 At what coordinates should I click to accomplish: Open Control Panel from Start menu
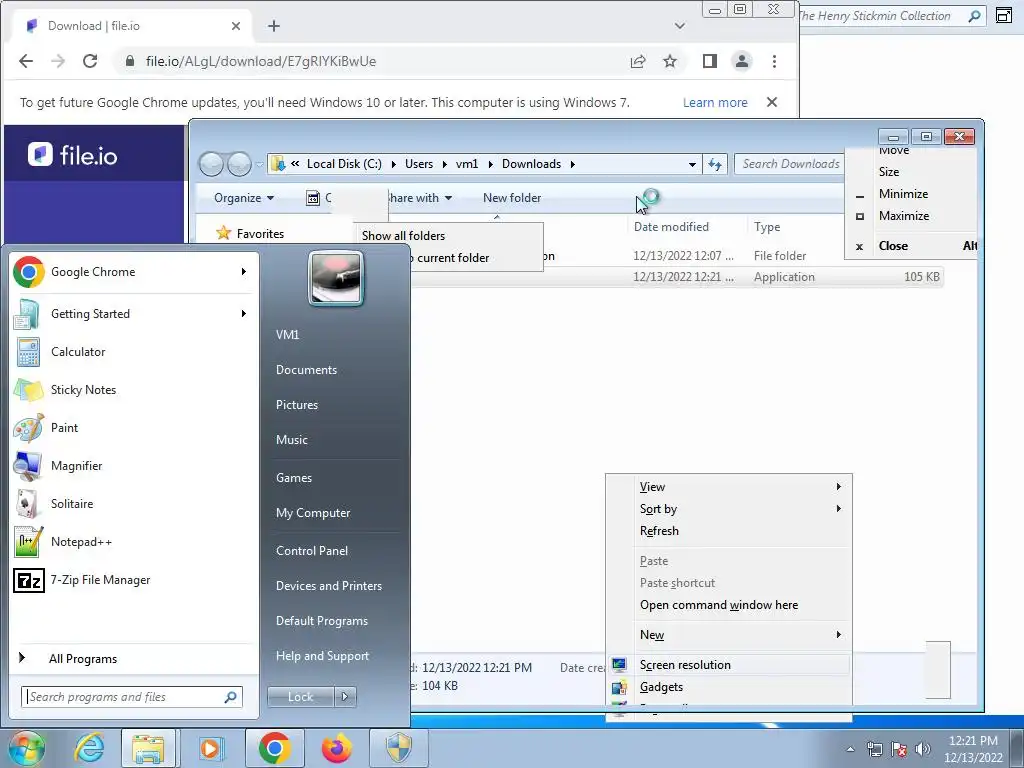(x=312, y=551)
